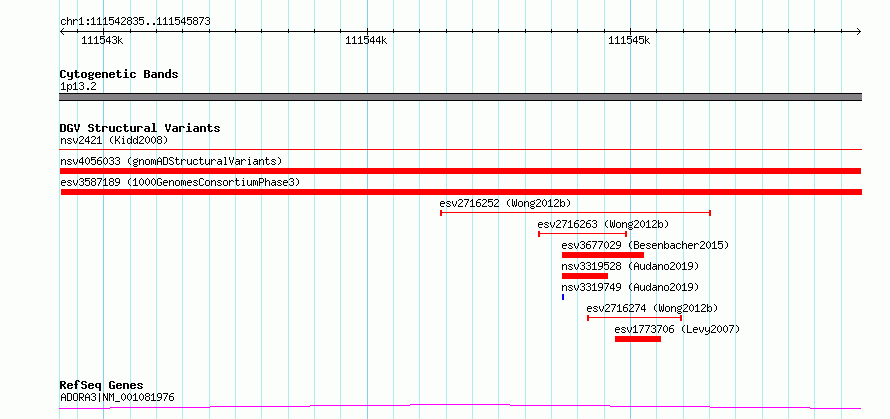Open the esv2716263 (Wong2012b) label
Screen dimensions: 890x419
603,224
